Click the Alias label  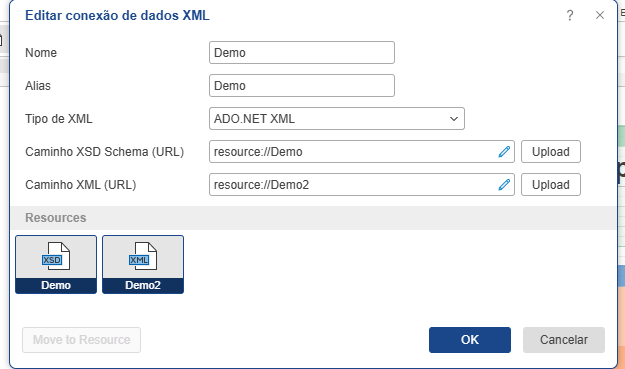coord(38,86)
